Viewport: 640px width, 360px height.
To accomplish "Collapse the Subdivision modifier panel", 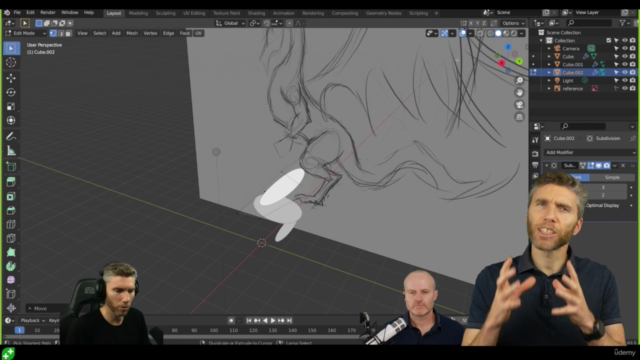I will (x=547, y=165).
